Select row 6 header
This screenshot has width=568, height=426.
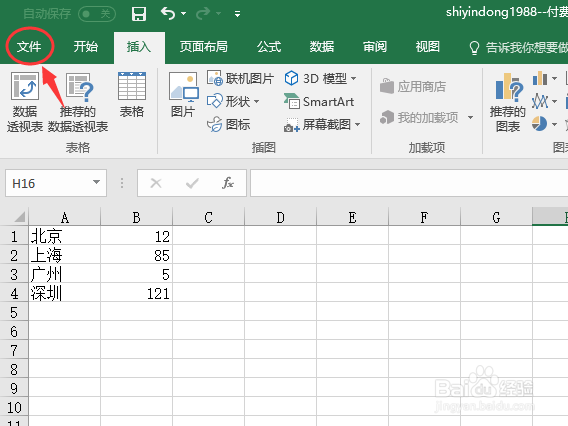click(x=14, y=331)
